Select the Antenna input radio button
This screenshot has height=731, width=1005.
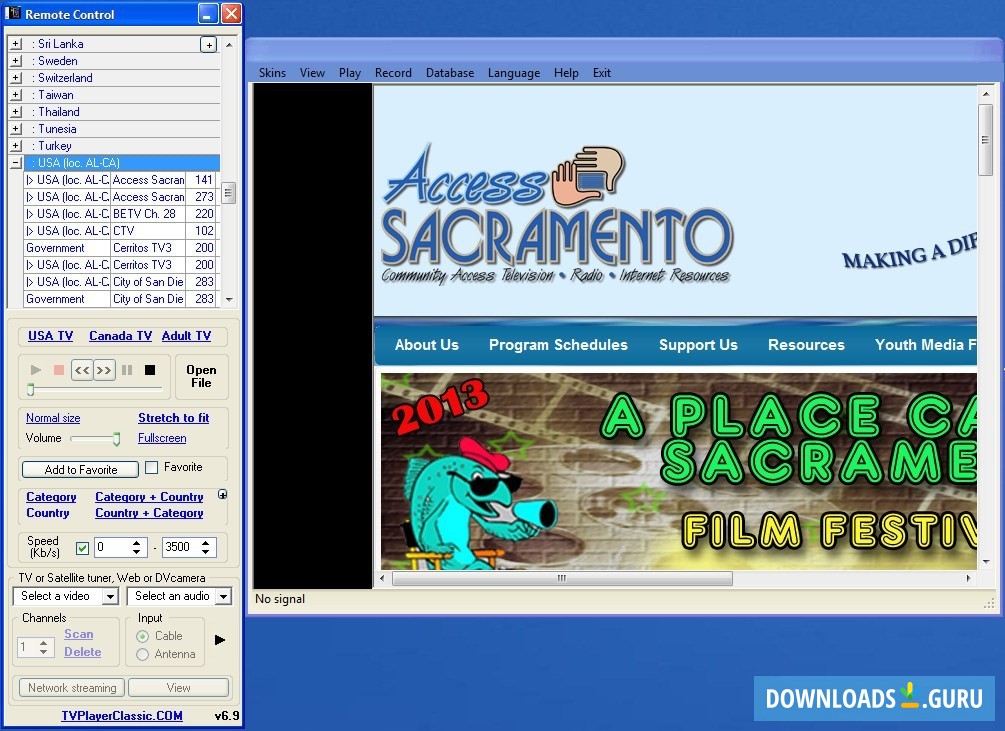pyautogui.click(x=142, y=654)
